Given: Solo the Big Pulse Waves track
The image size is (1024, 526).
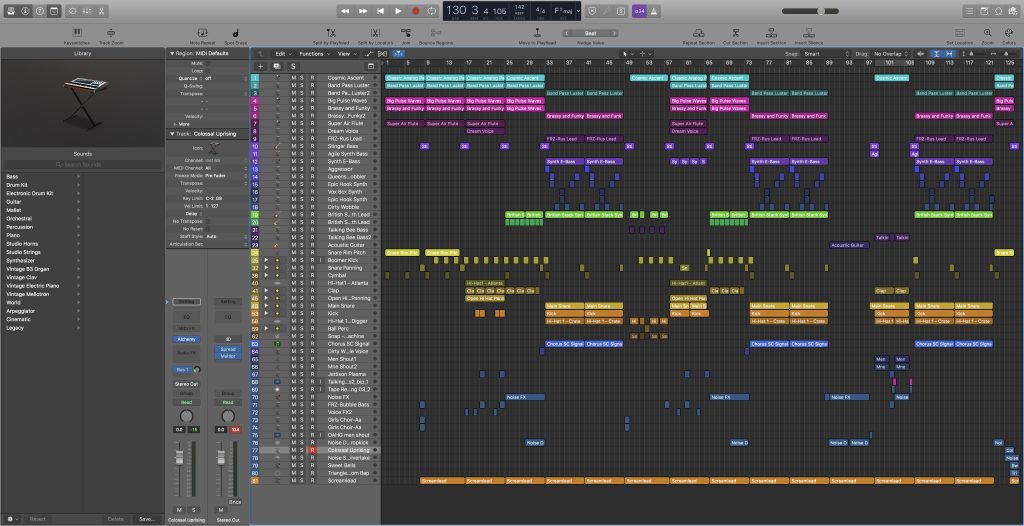Looking at the screenshot, I should tap(302, 101).
